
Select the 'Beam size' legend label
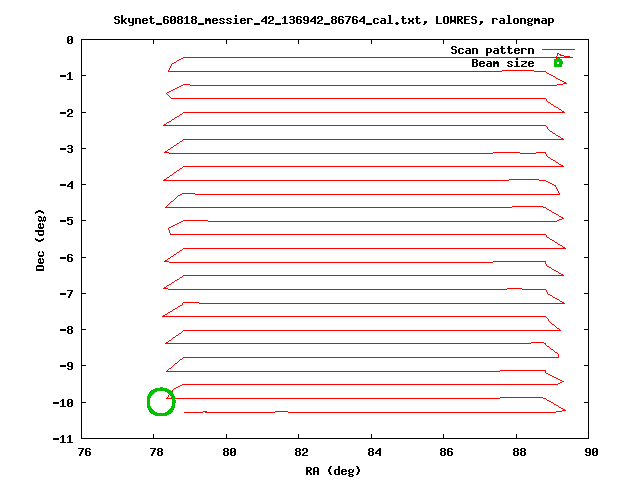[503, 64]
